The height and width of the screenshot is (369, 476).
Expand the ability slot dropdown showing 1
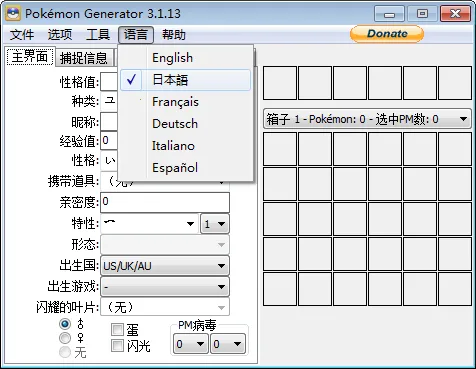click(215, 224)
